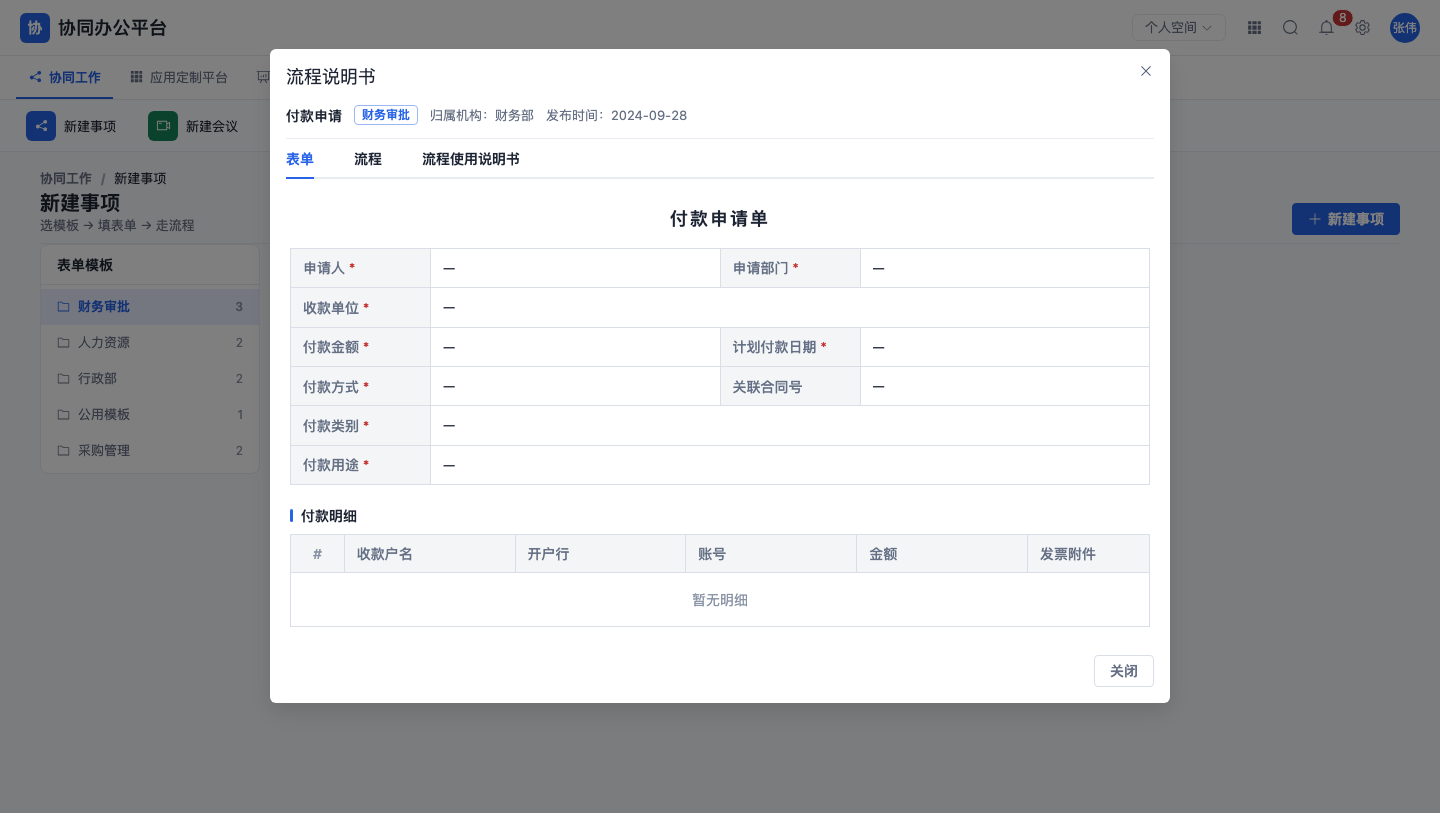Select the 财务审批 template category row
Screen dimensions: 1440x813
point(150,307)
